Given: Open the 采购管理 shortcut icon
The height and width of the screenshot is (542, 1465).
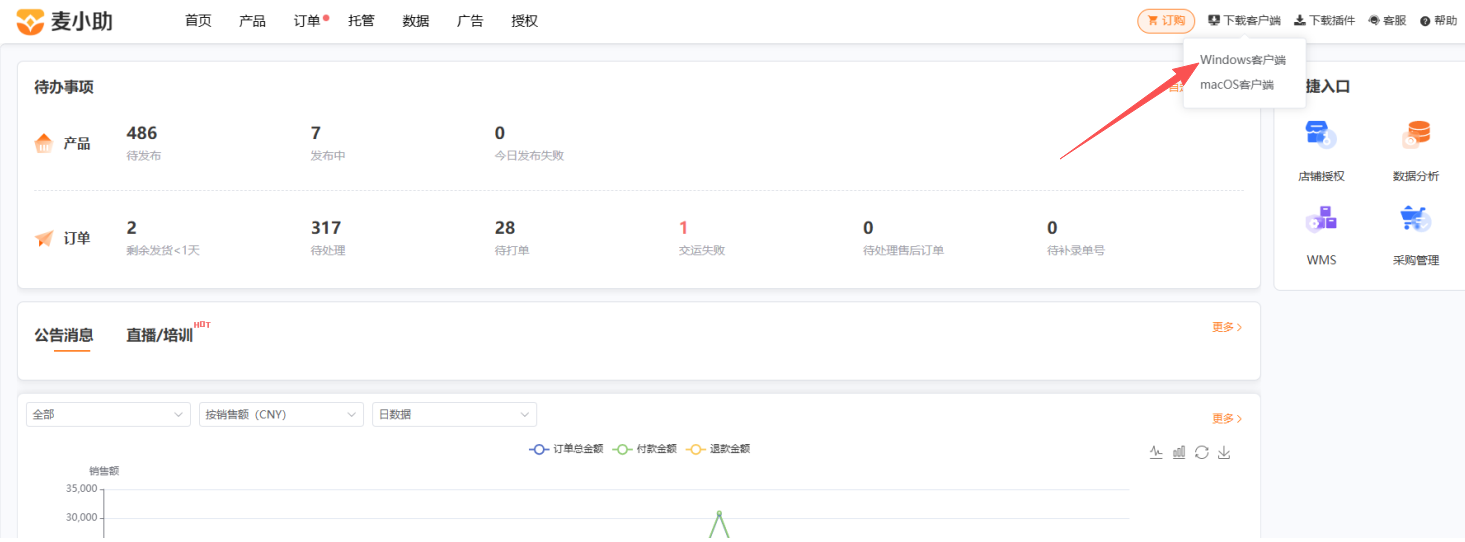Looking at the screenshot, I should pos(1415,219).
